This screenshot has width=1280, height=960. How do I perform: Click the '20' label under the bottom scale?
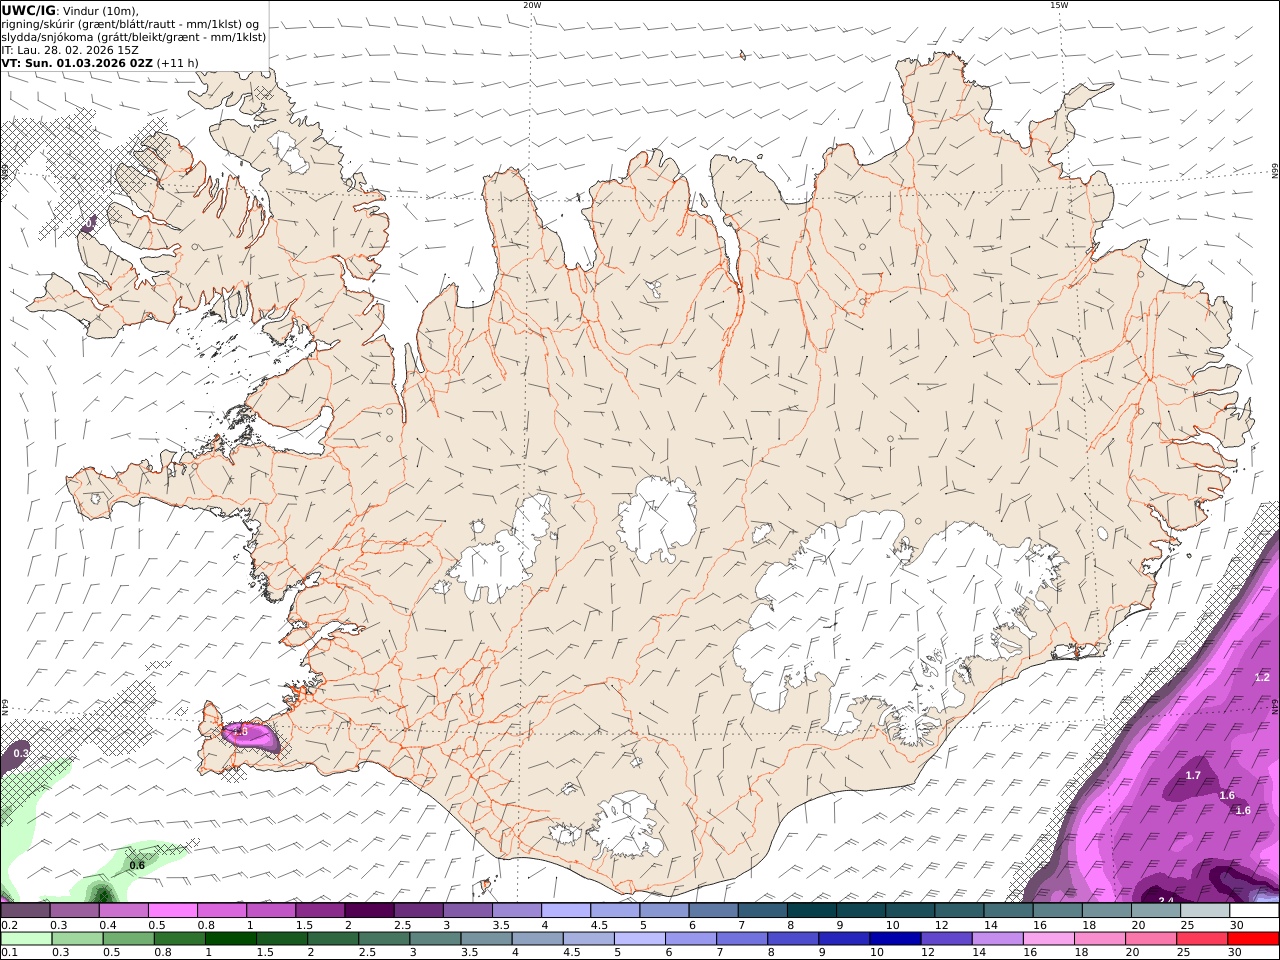(1132, 953)
